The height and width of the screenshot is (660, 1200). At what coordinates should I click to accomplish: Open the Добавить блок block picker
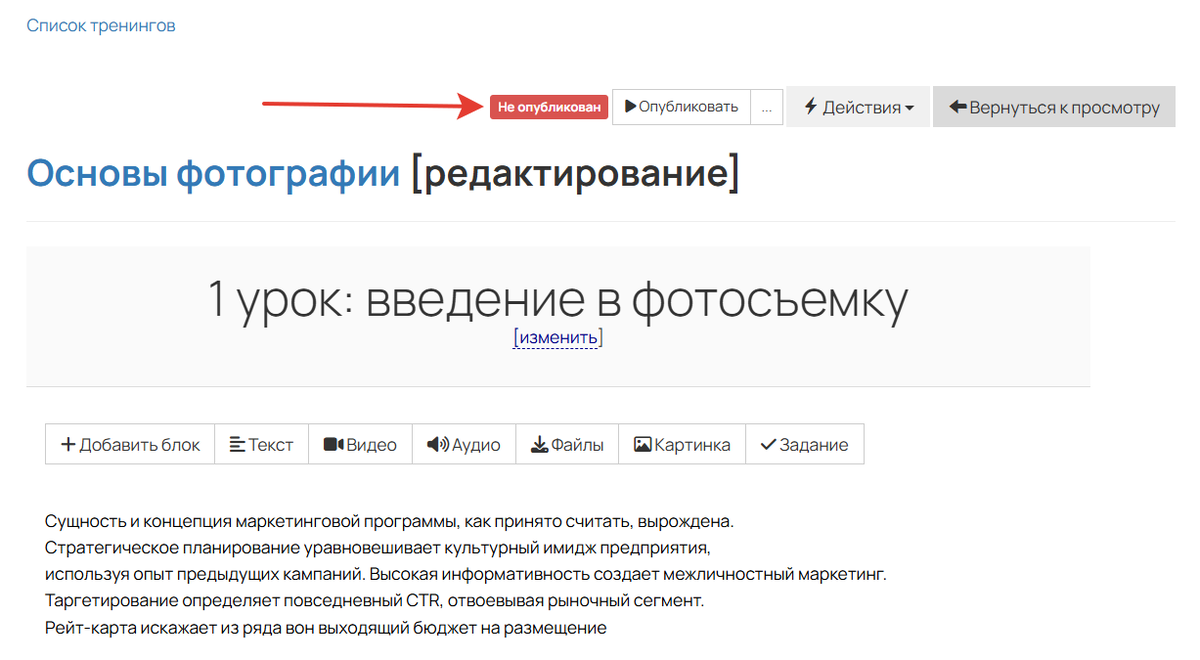129,444
